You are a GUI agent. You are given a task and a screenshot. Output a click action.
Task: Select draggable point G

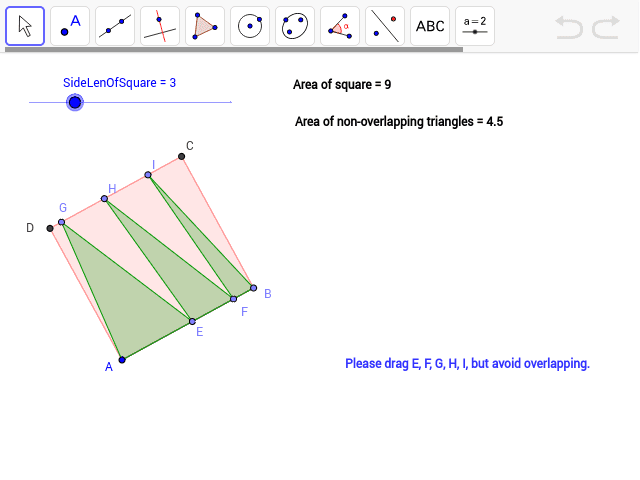61,222
